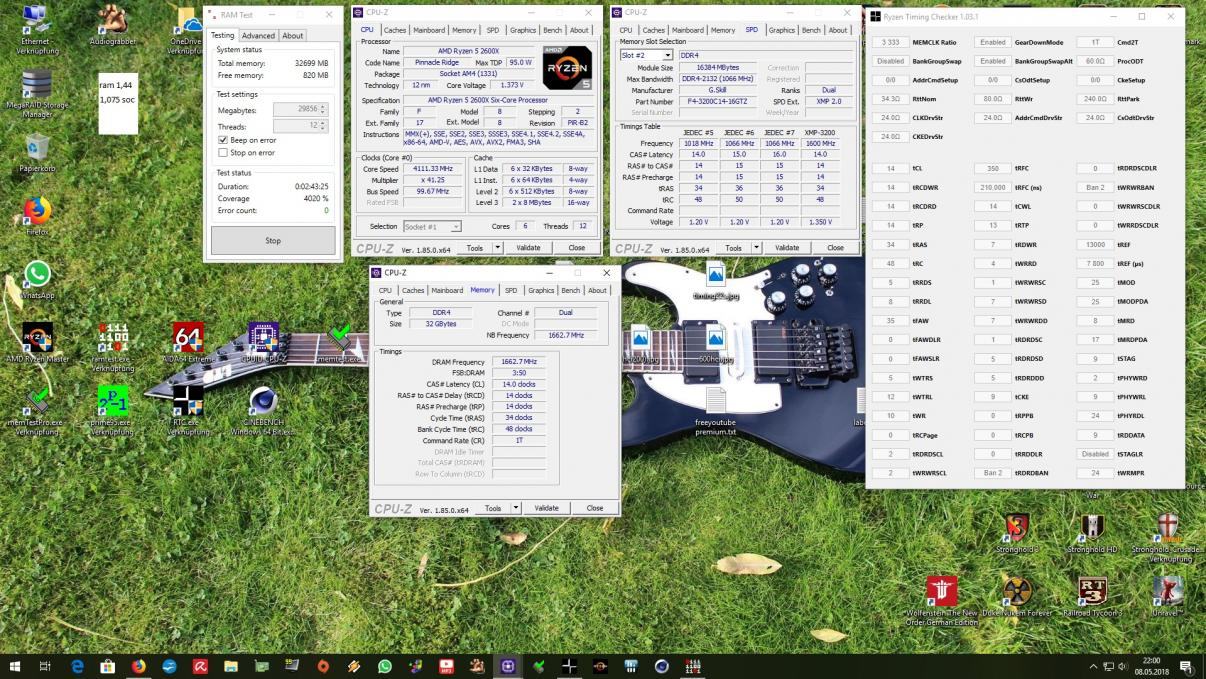Viewport: 1206px width, 679px height.
Task: Open the Papierkorb recycle bin
Action: point(37,153)
